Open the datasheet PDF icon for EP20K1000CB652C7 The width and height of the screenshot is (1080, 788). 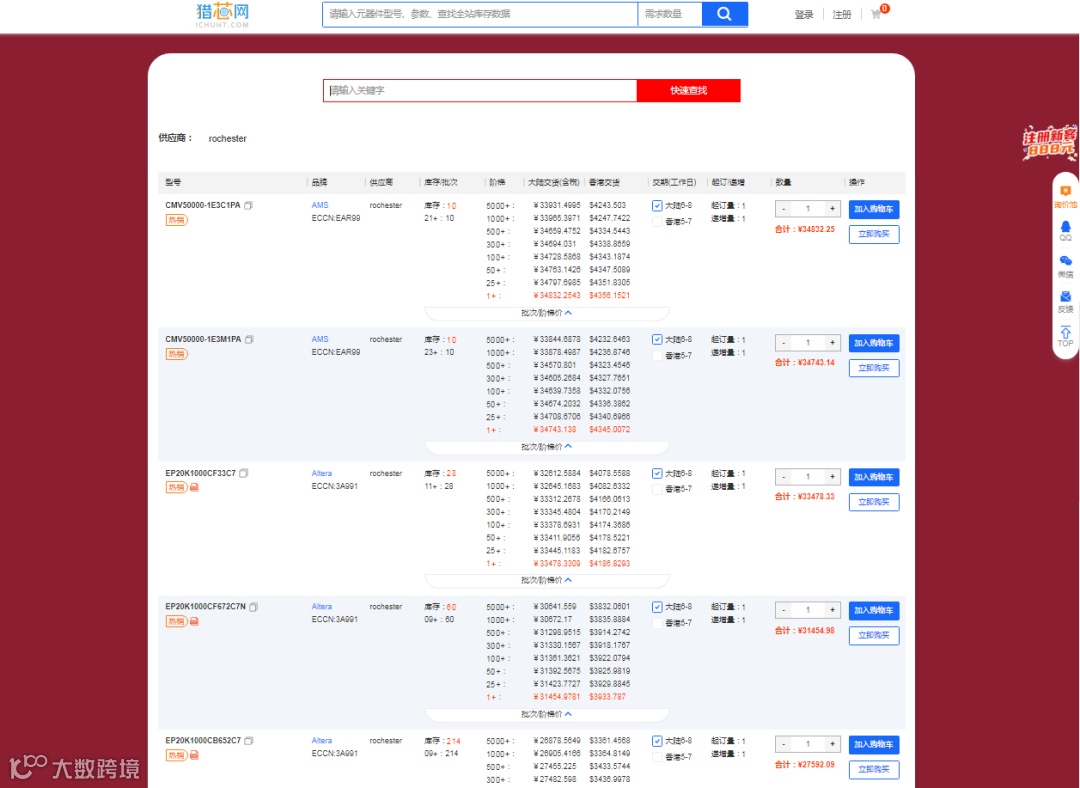[x=194, y=755]
